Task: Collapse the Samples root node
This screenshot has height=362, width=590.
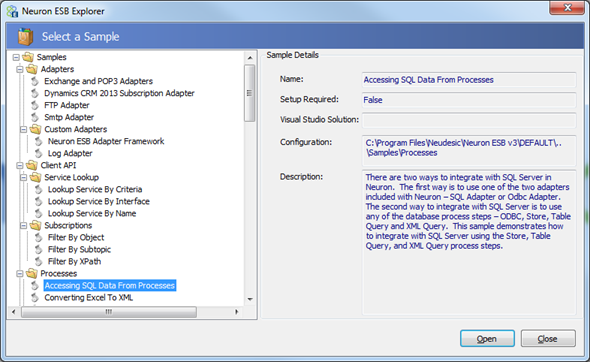Action: (x=16, y=58)
